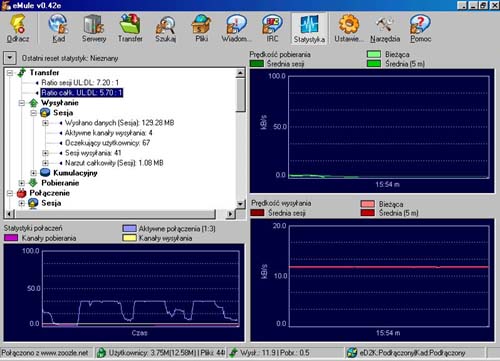Open statistics tree options dropdown button
This screenshot has width=500, height=361.
10,58
